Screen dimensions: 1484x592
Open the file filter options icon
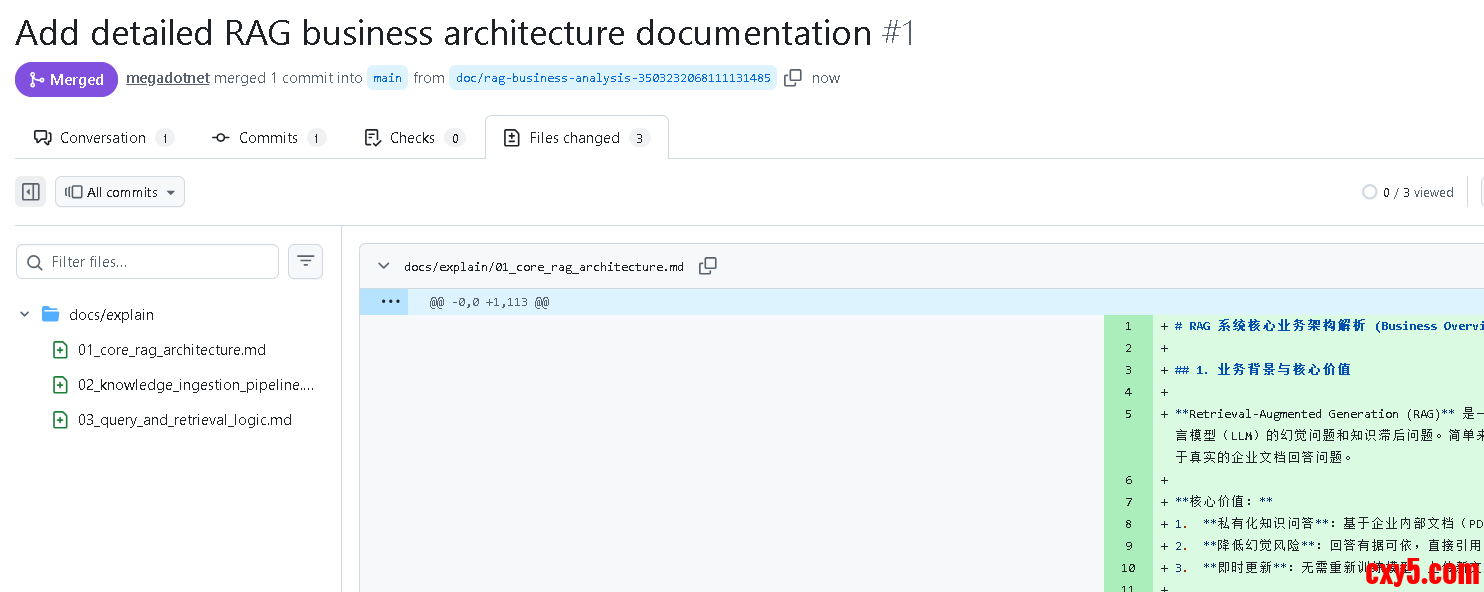tap(305, 262)
